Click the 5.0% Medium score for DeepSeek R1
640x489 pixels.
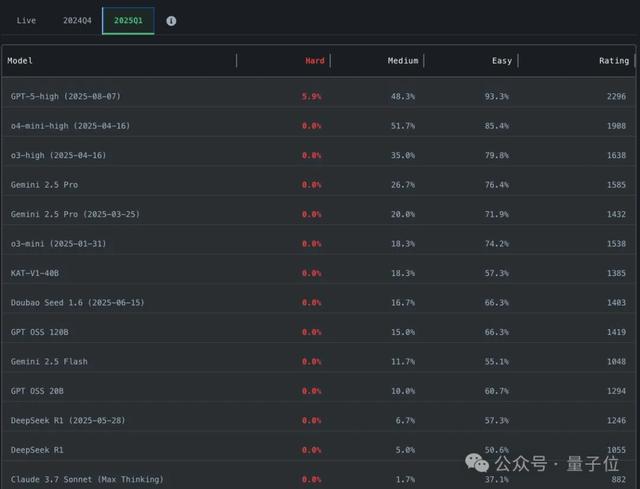(x=405, y=450)
